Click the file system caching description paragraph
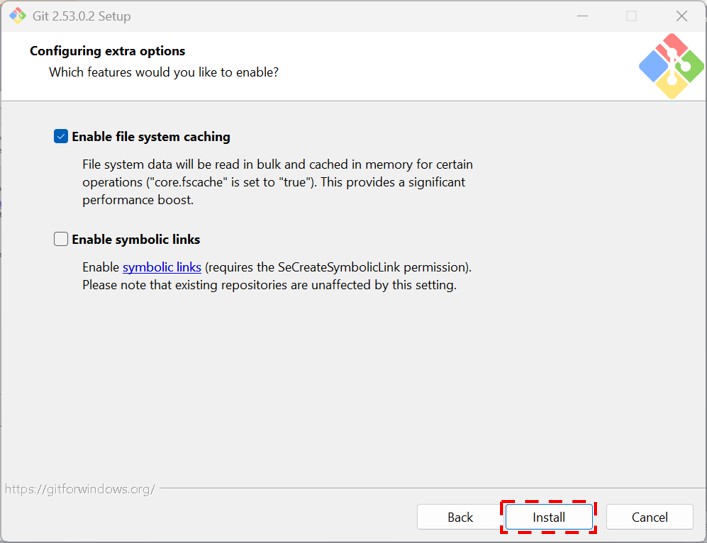Screen dimensions: 707x543 coord(277,182)
